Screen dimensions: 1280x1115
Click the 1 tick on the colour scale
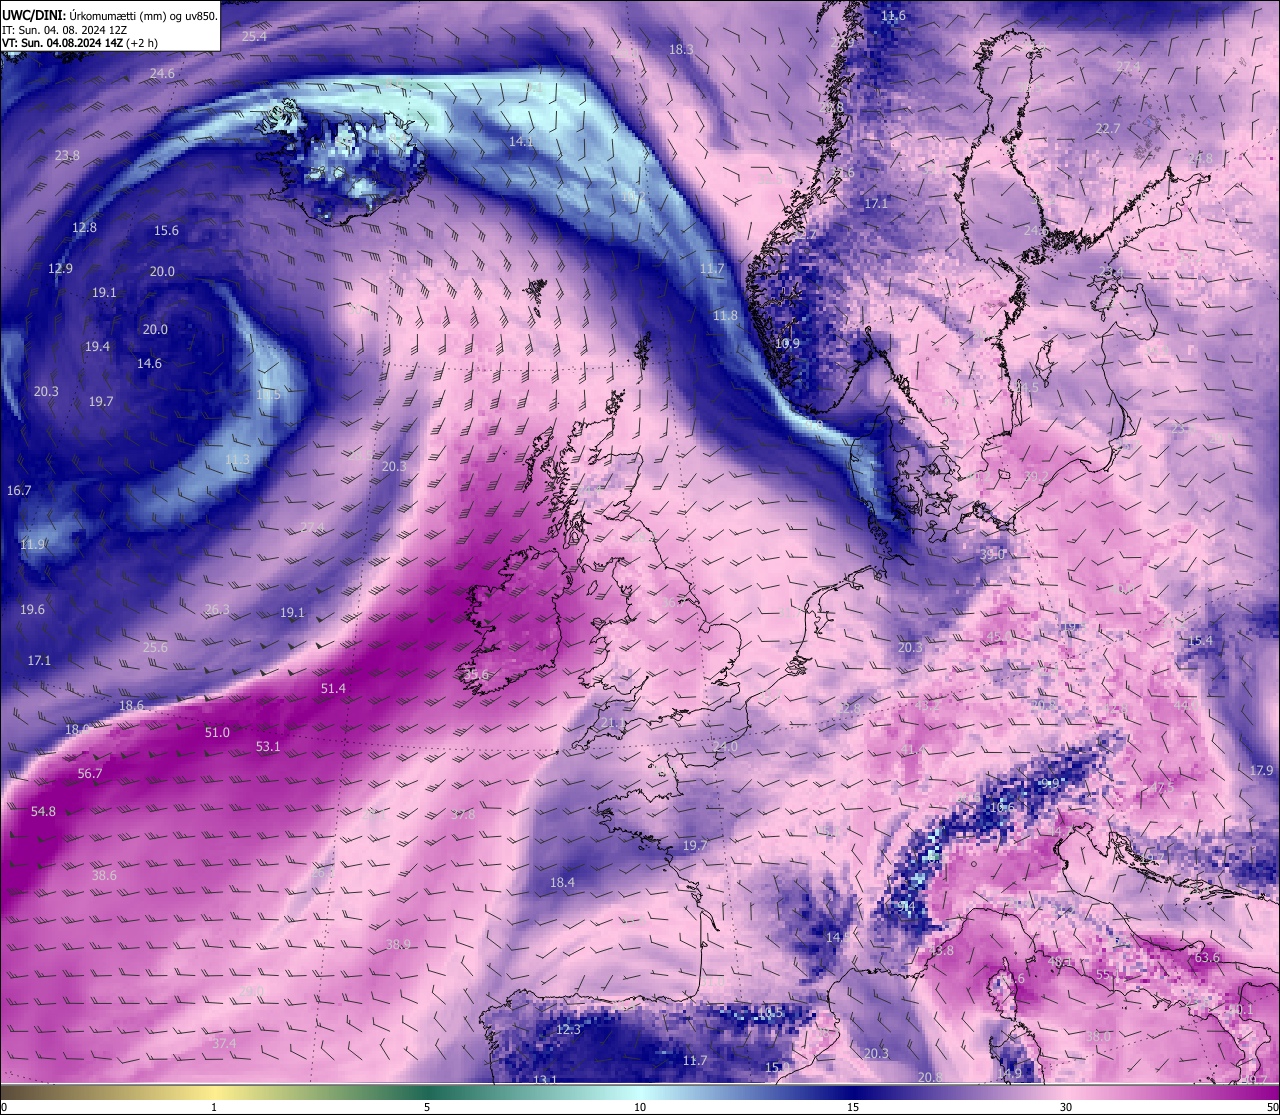[214, 1107]
